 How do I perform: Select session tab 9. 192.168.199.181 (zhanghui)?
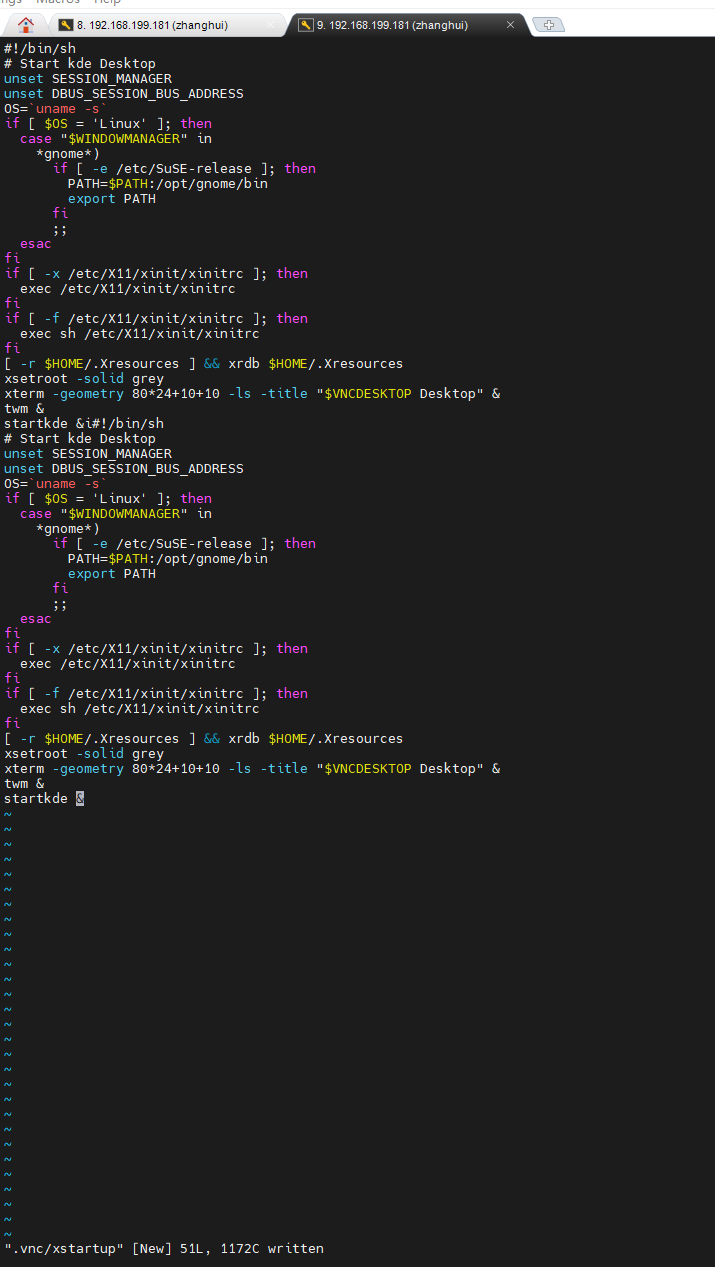point(405,25)
